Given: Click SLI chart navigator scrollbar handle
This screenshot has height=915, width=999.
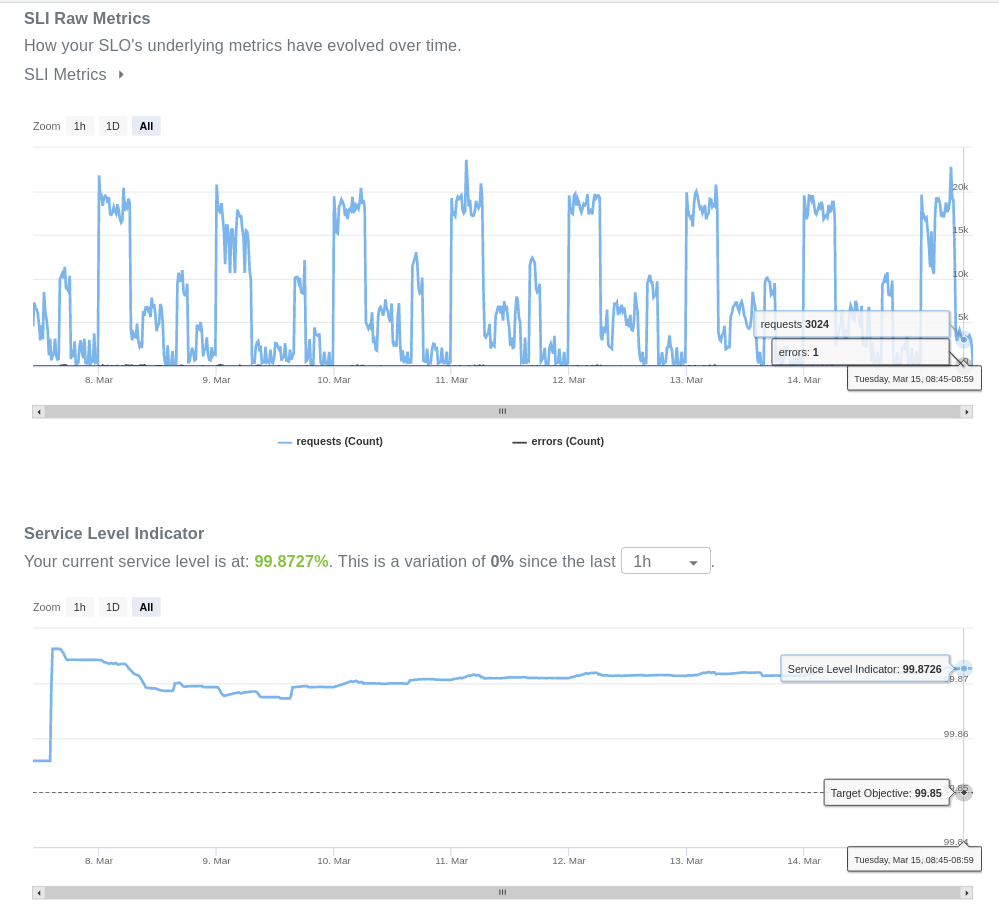Looking at the screenshot, I should [503, 892].
